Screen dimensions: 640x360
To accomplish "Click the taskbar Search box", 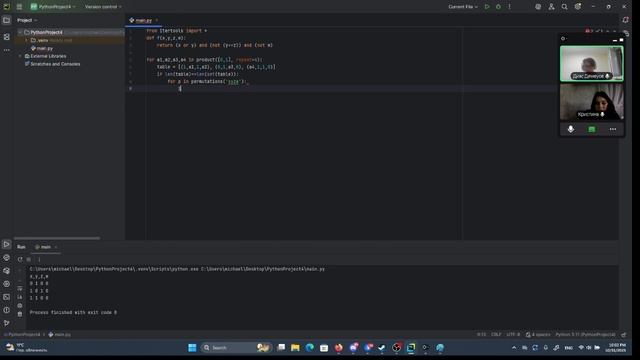I will pos(237,347).
